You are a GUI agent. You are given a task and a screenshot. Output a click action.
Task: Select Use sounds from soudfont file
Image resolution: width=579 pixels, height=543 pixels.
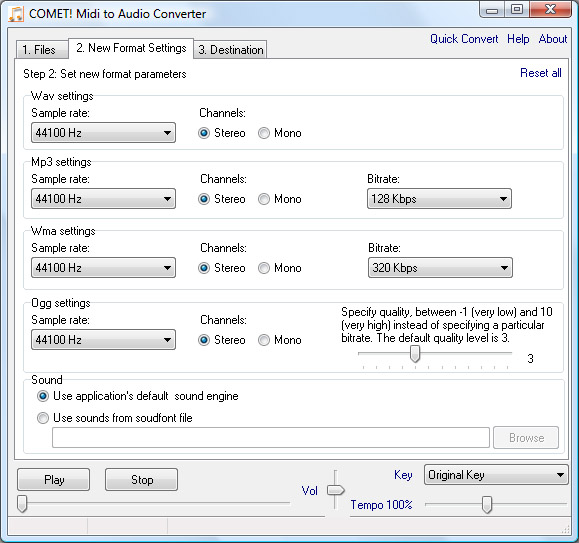115,418
